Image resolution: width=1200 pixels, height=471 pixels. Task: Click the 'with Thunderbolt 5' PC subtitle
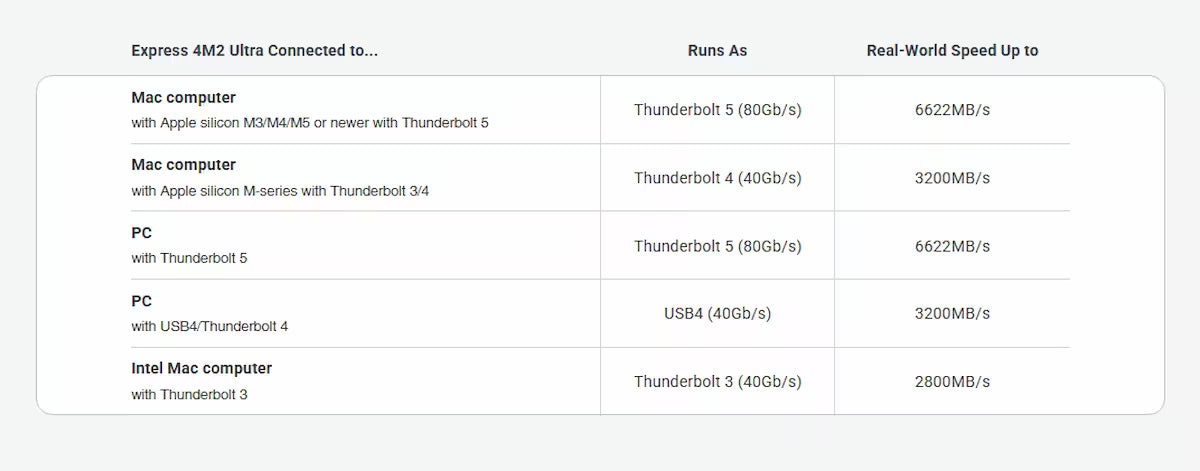pyautogui.click(x=189, y=258)
